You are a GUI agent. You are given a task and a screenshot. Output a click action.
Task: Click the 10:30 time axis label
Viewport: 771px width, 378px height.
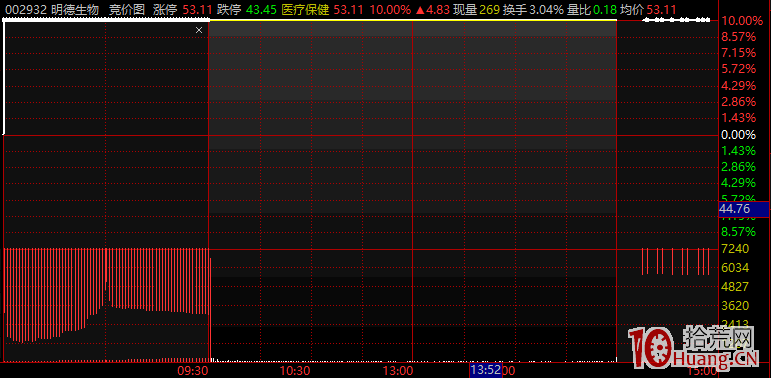coord(295,370)
